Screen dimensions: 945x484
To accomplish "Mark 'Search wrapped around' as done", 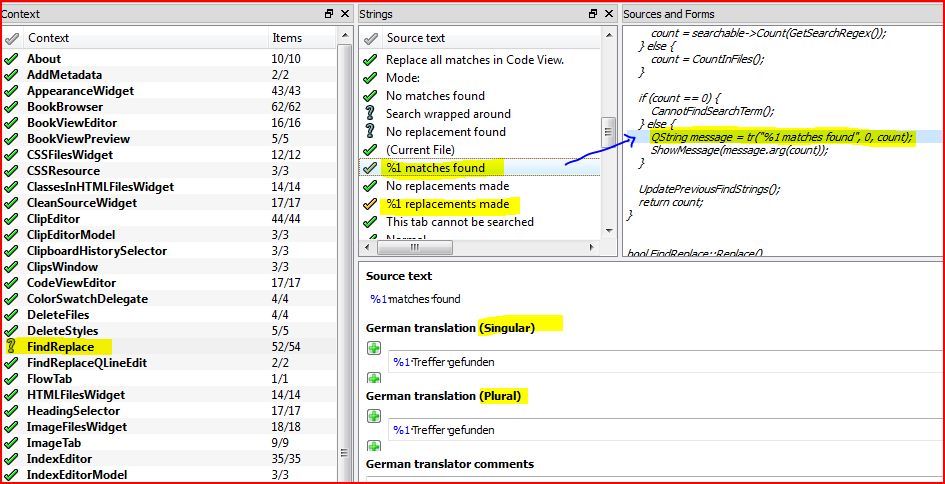I will (x=370, y=114).
